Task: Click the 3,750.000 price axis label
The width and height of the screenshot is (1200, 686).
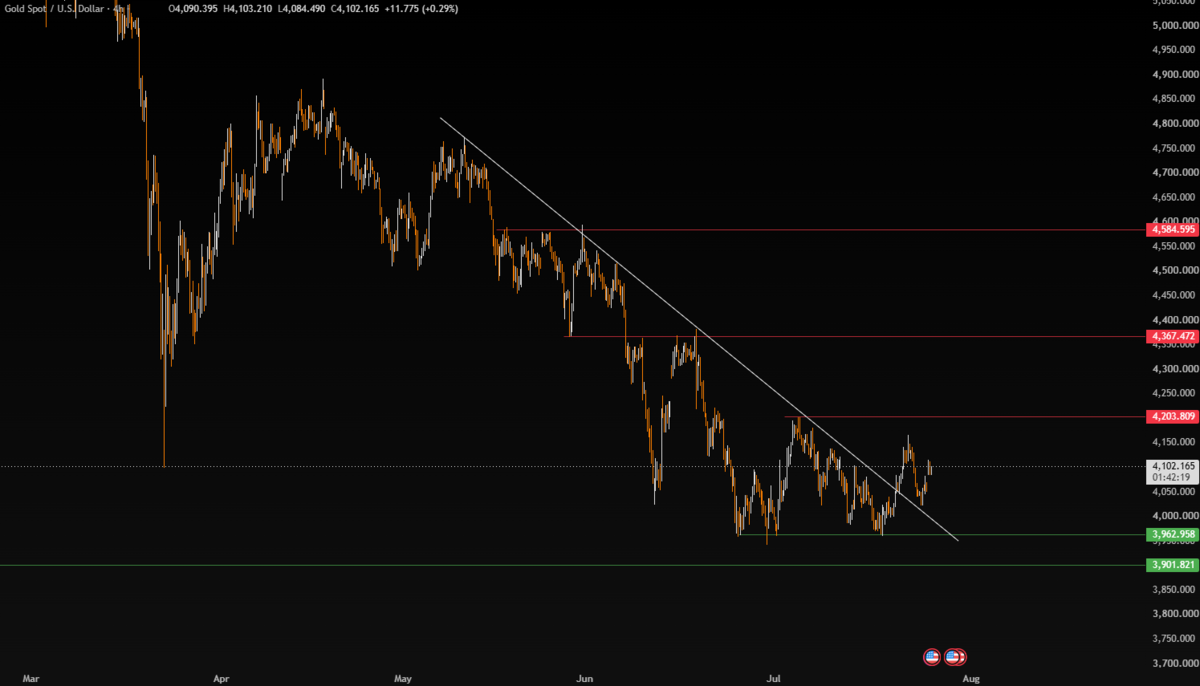Action: tap(1174, 638)
